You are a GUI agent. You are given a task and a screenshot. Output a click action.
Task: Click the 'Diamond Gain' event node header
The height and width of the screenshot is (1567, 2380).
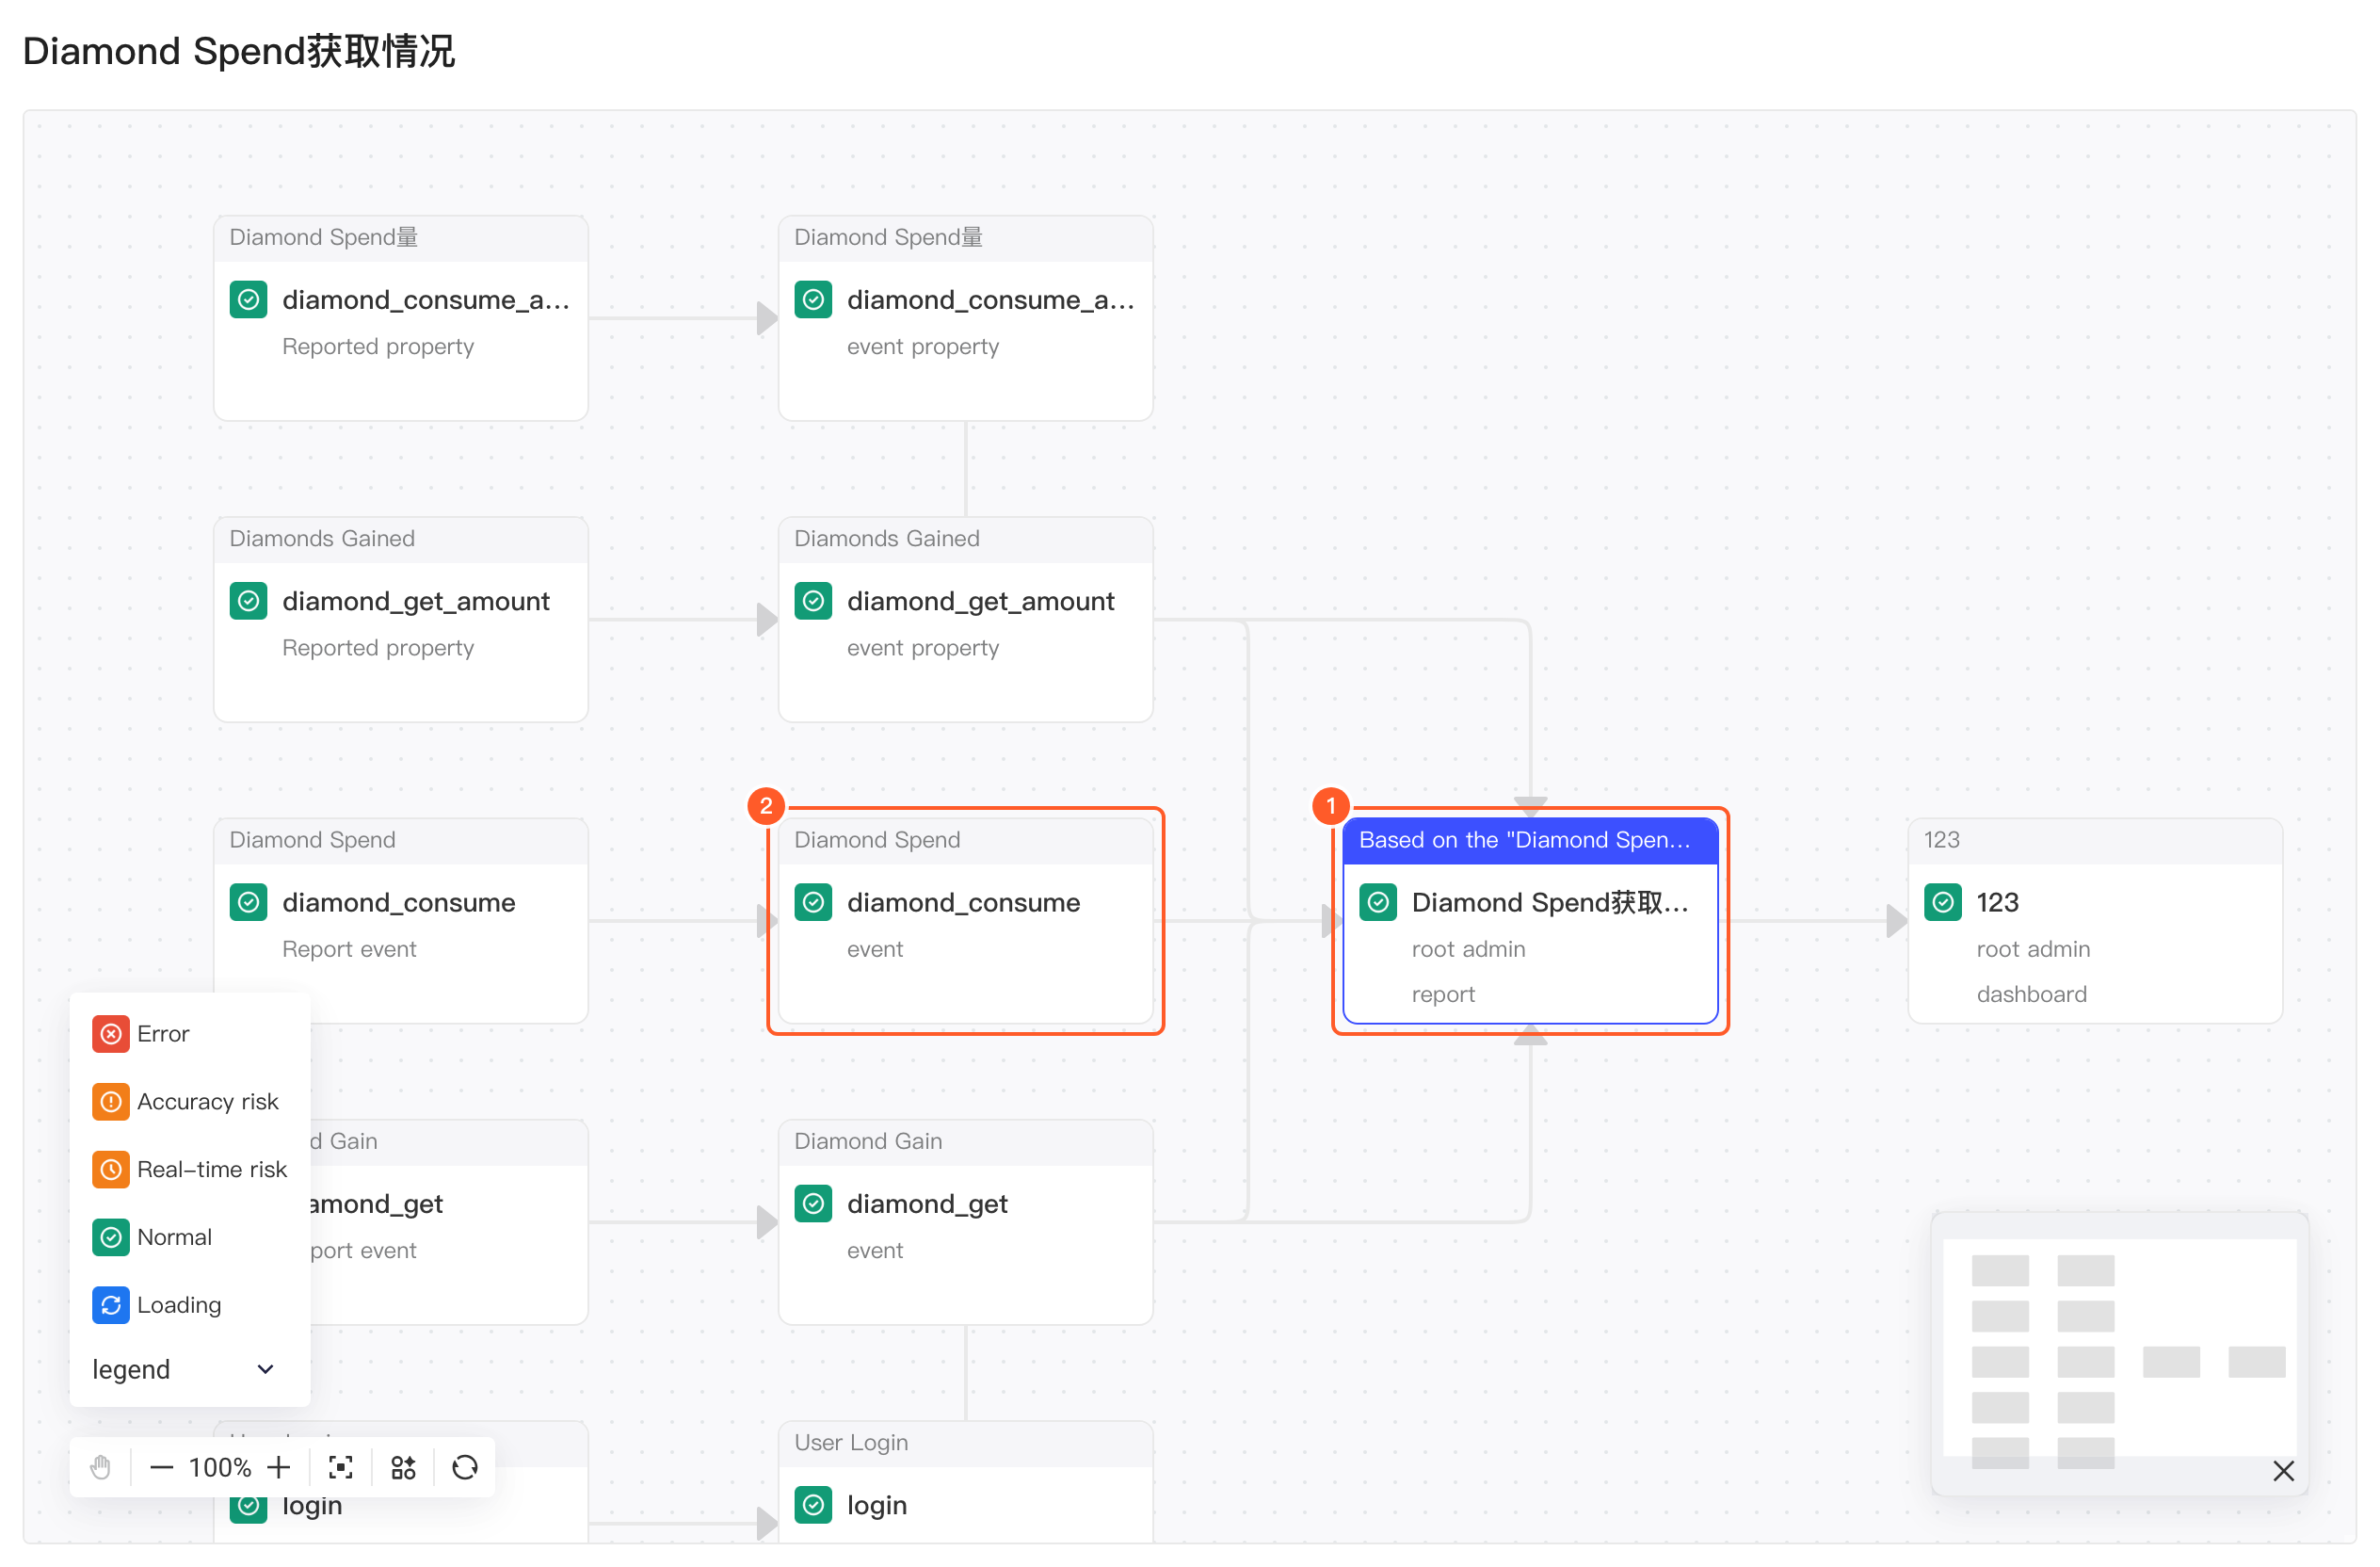pyautogui.click(x=965, y=1141)
